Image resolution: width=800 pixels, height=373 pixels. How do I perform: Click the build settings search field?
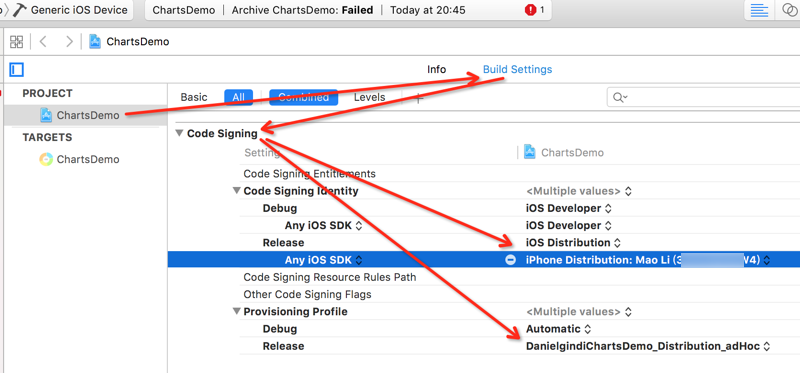703,97
